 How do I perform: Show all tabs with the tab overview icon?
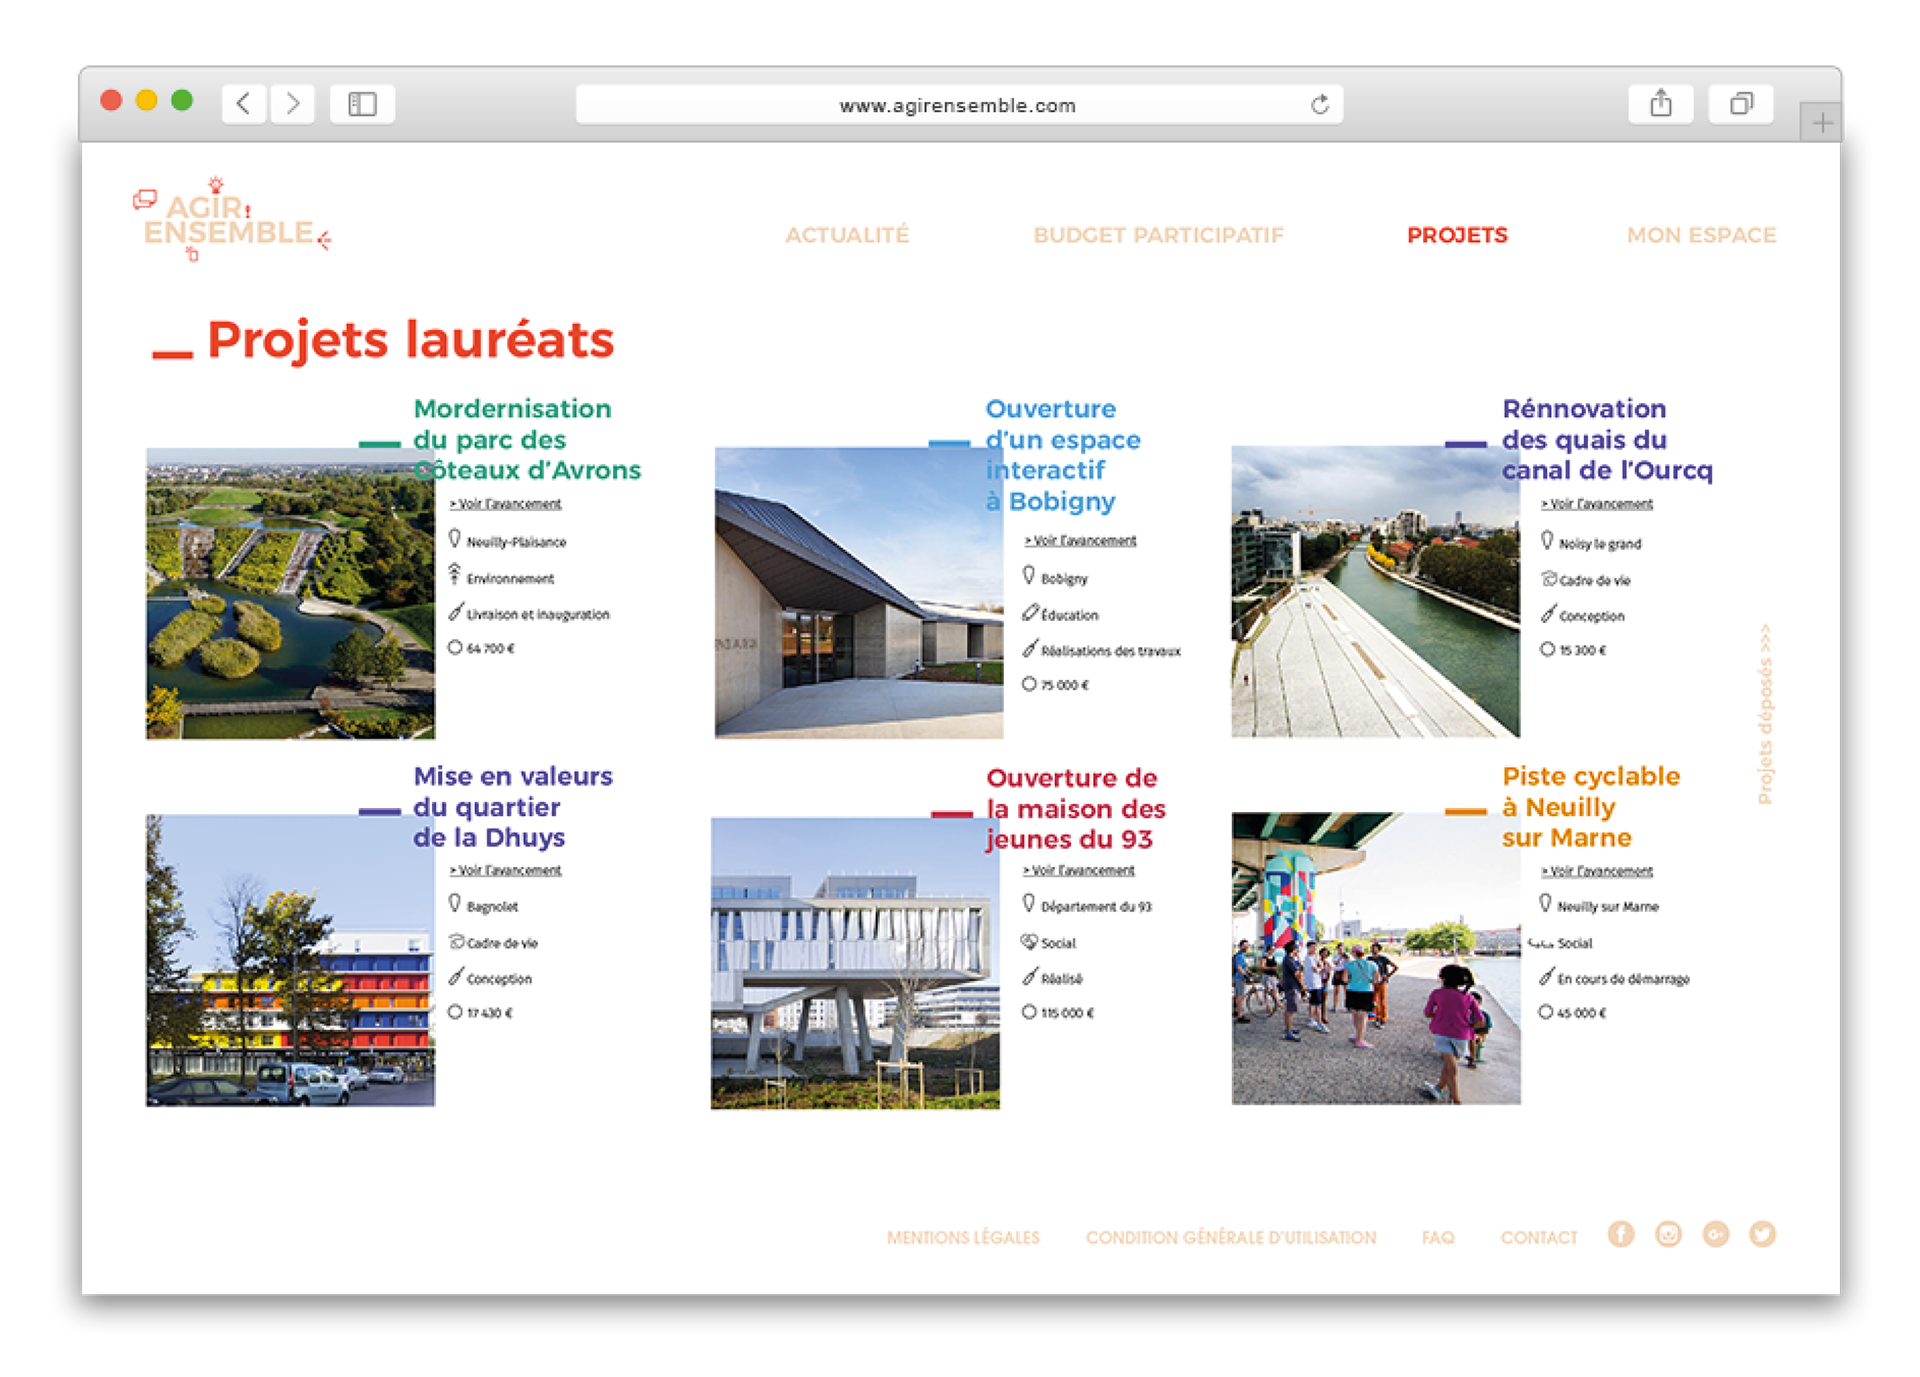coord(1741,103)
